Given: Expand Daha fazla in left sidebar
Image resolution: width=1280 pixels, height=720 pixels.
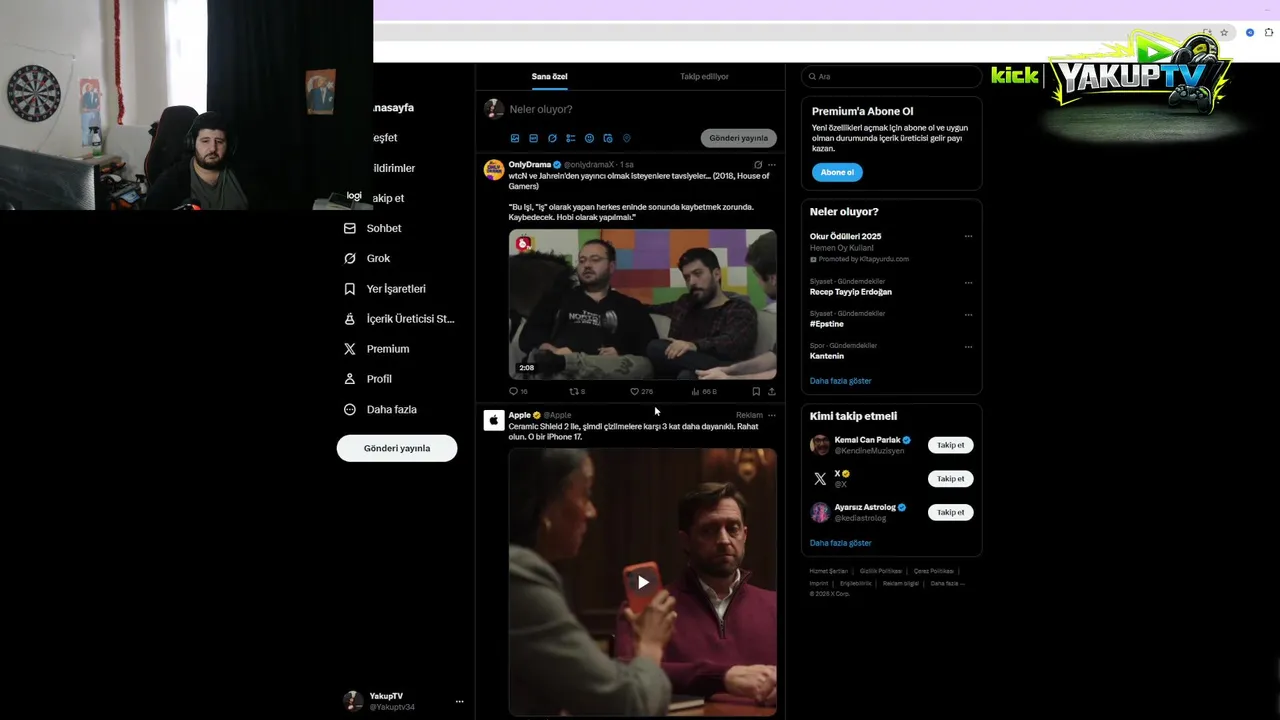Looking at the screenshot, I should (x=380, y=409).
